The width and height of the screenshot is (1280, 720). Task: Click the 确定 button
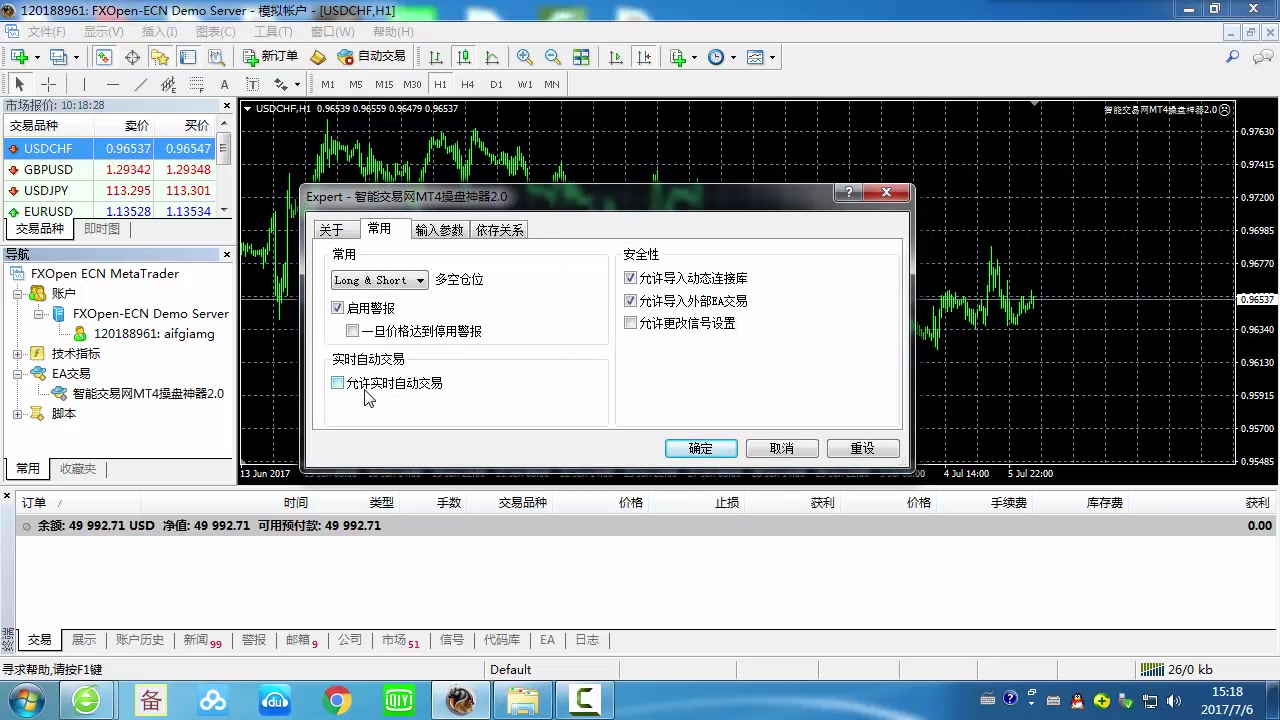[701, 449]
